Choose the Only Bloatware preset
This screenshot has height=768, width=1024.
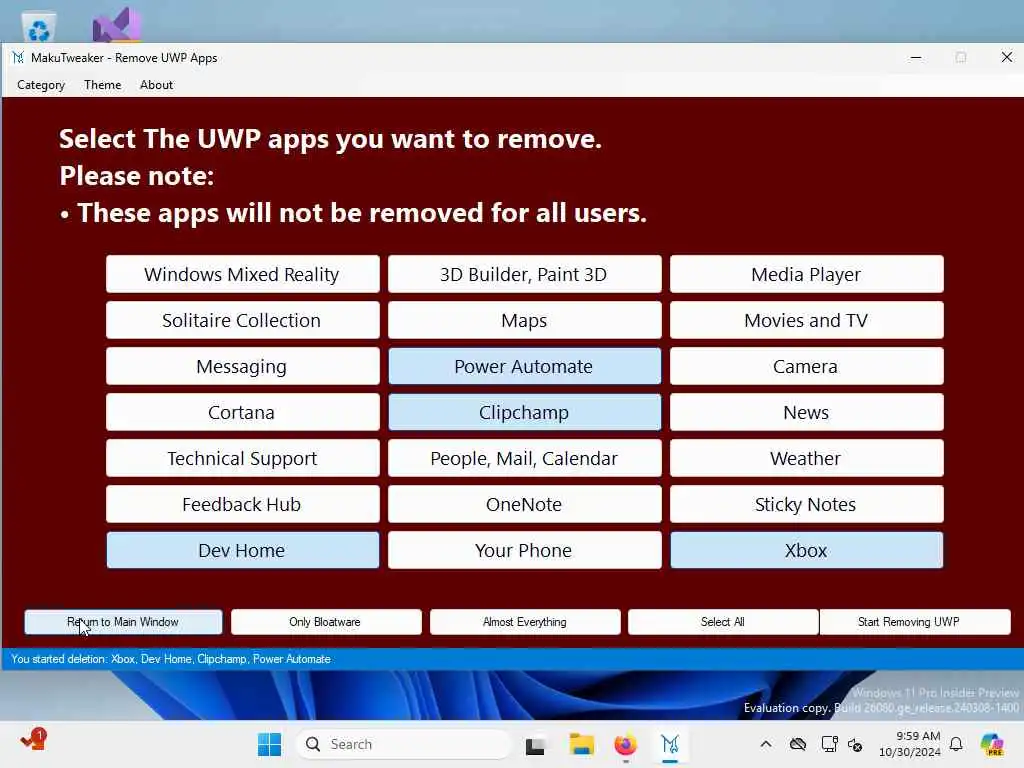point(326,622)
